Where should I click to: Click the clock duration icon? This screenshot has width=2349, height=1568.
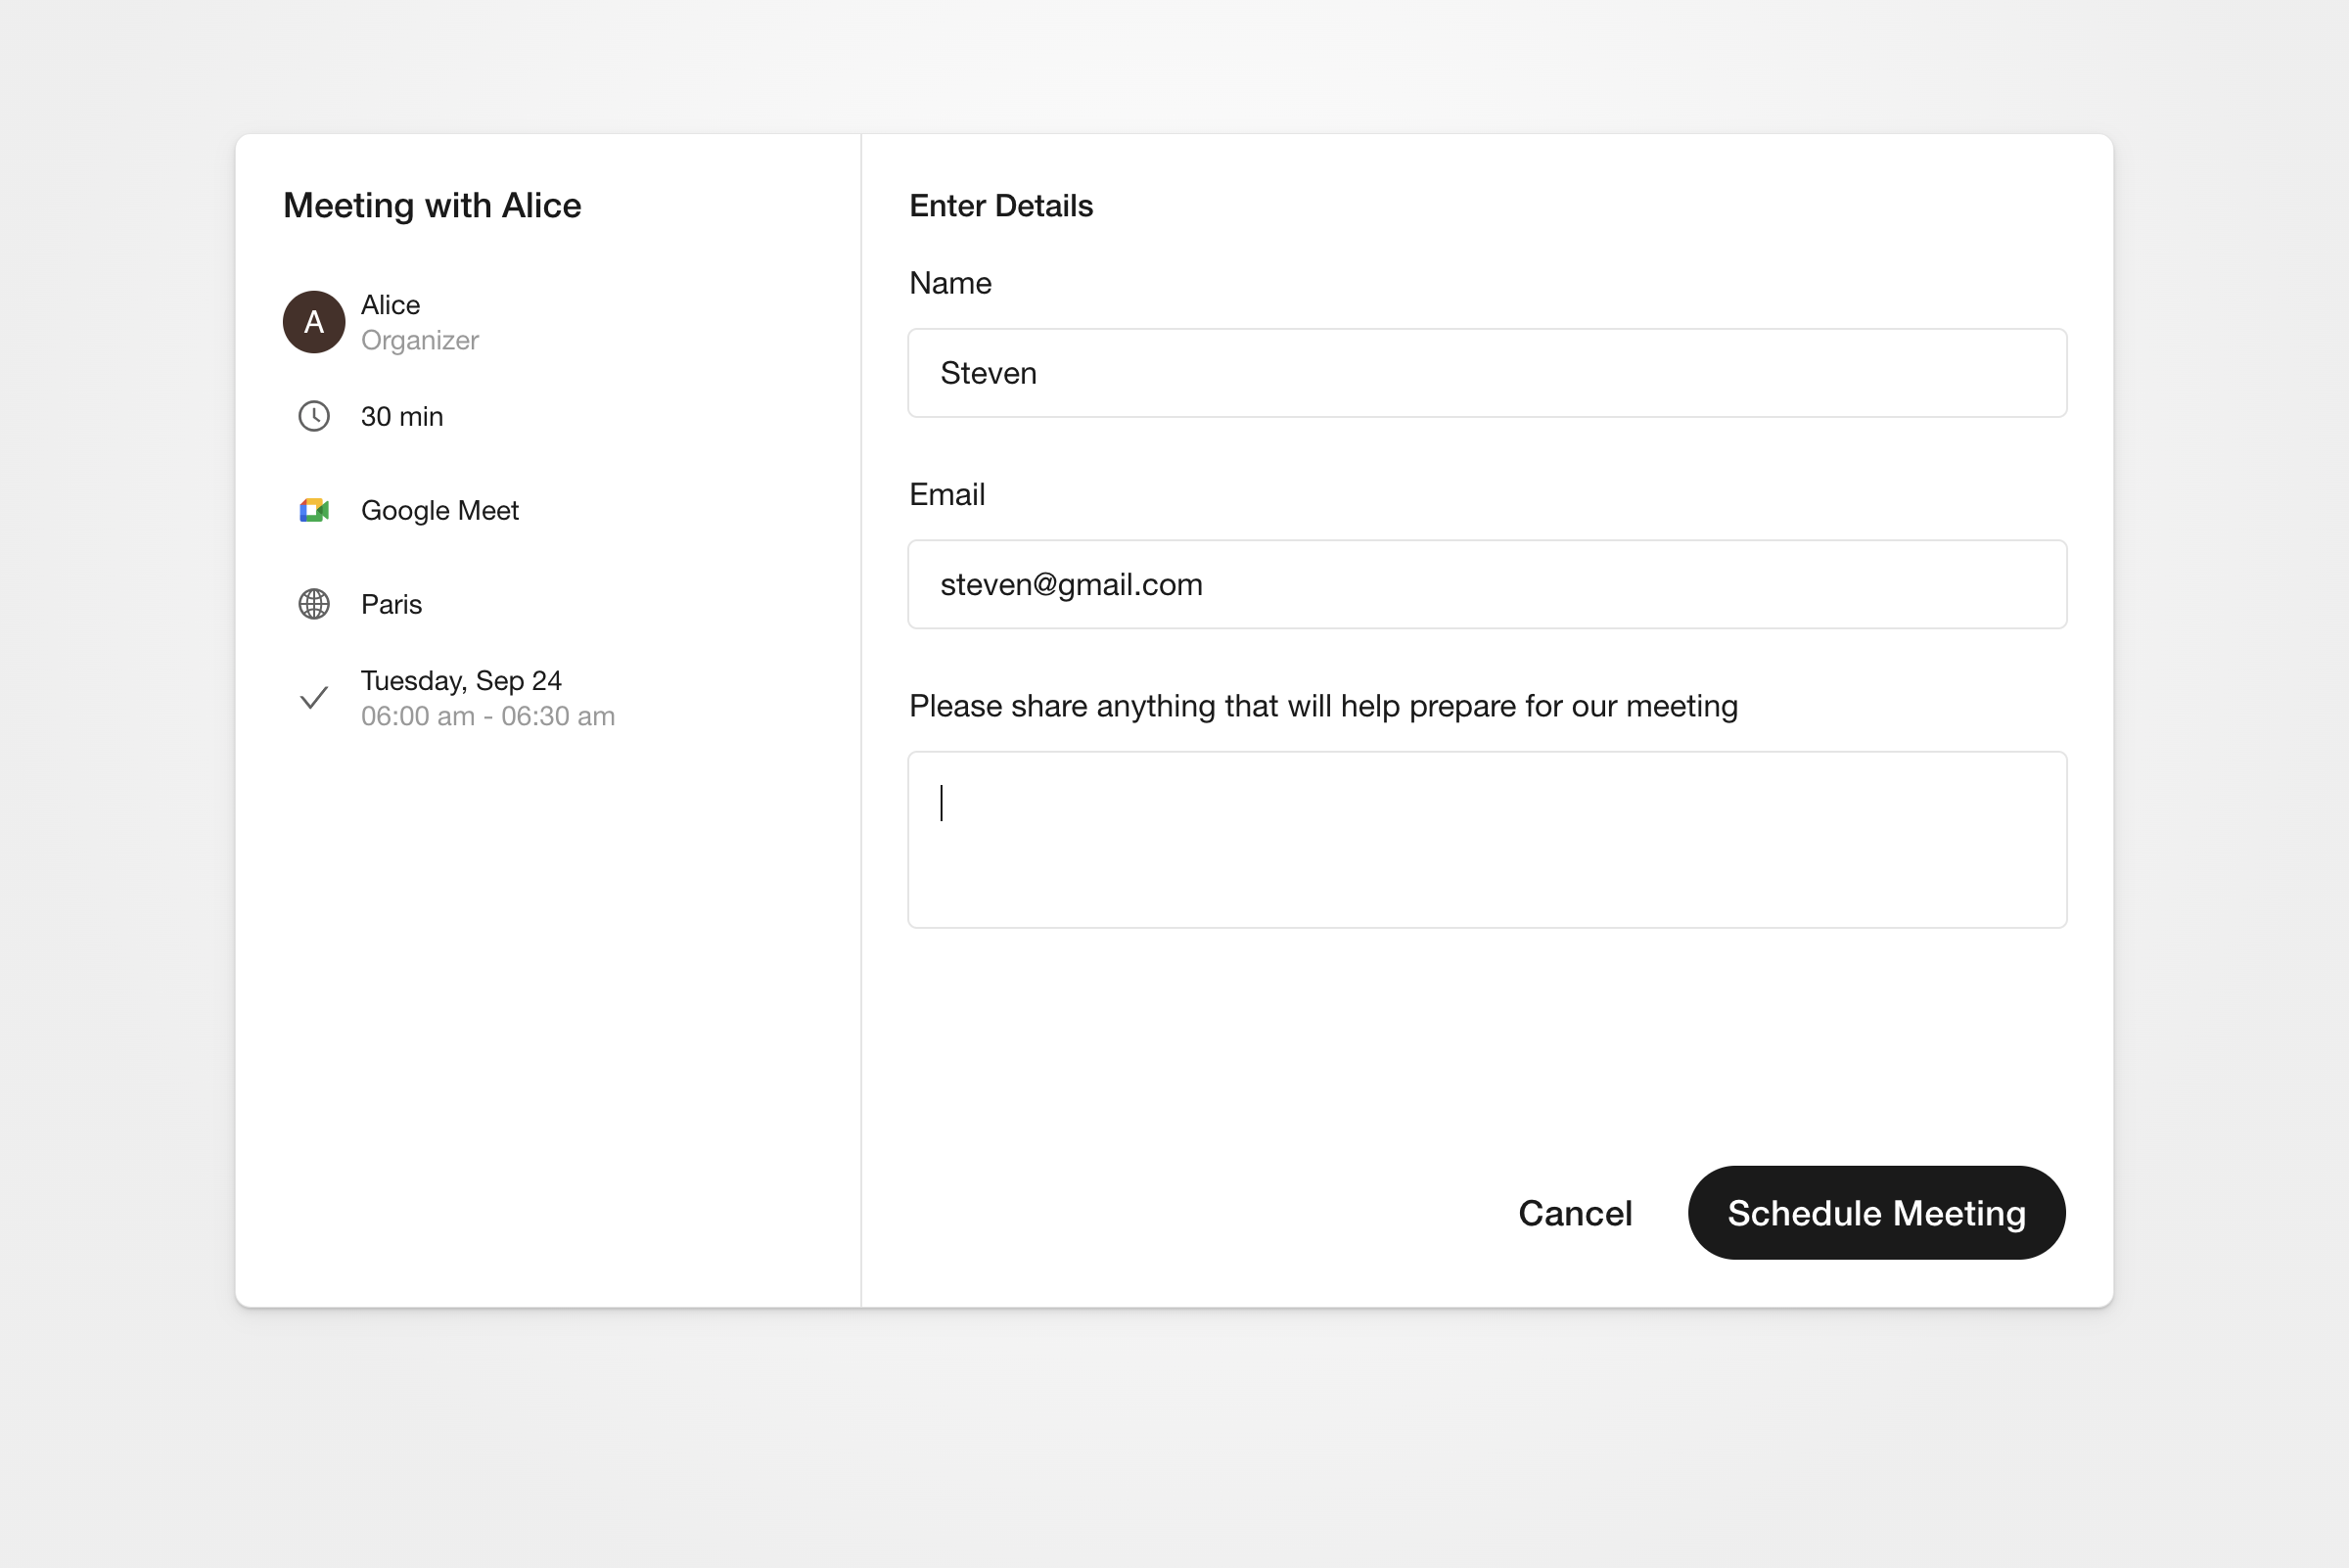point(314,416)
